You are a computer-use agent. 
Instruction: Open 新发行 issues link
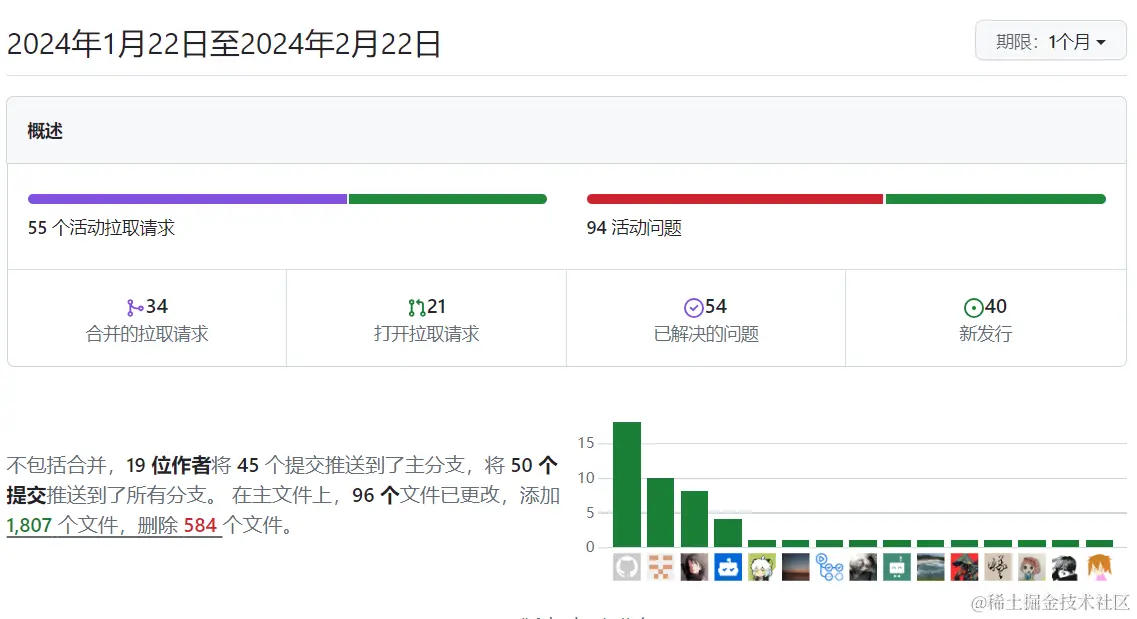[x=985, y=334]
